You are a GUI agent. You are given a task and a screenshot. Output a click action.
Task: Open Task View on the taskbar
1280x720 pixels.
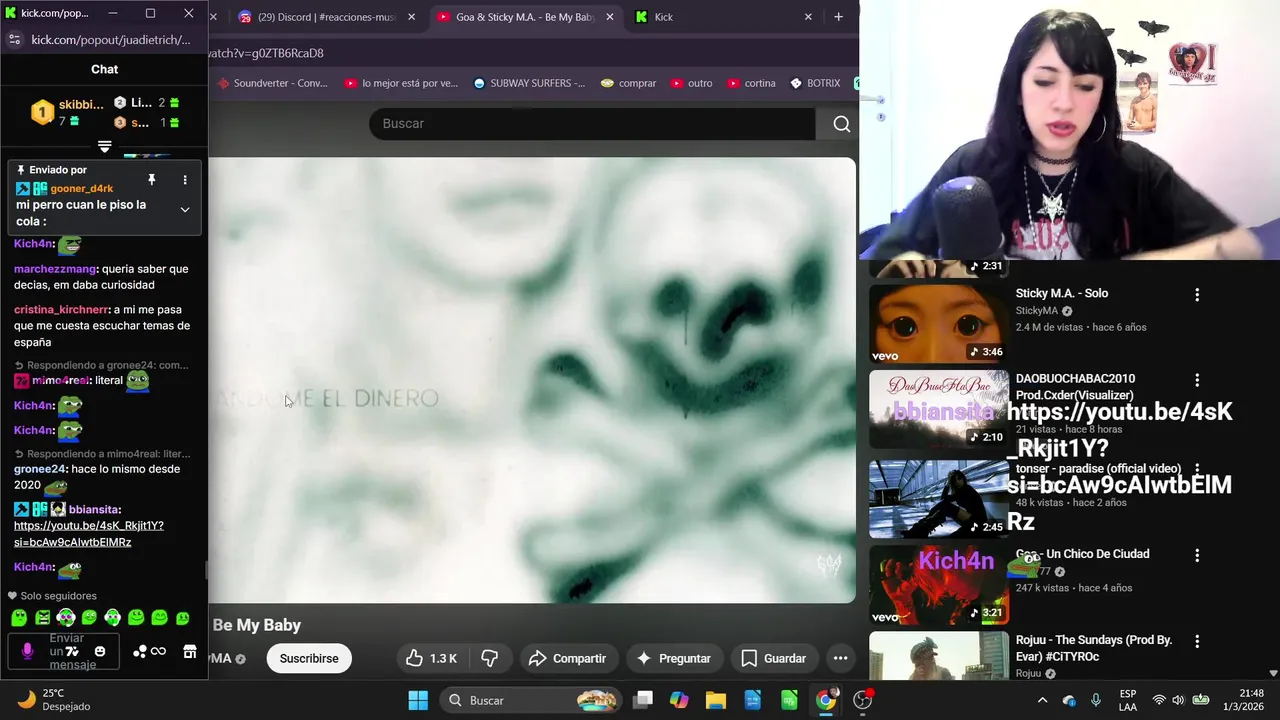click(643, 700)
